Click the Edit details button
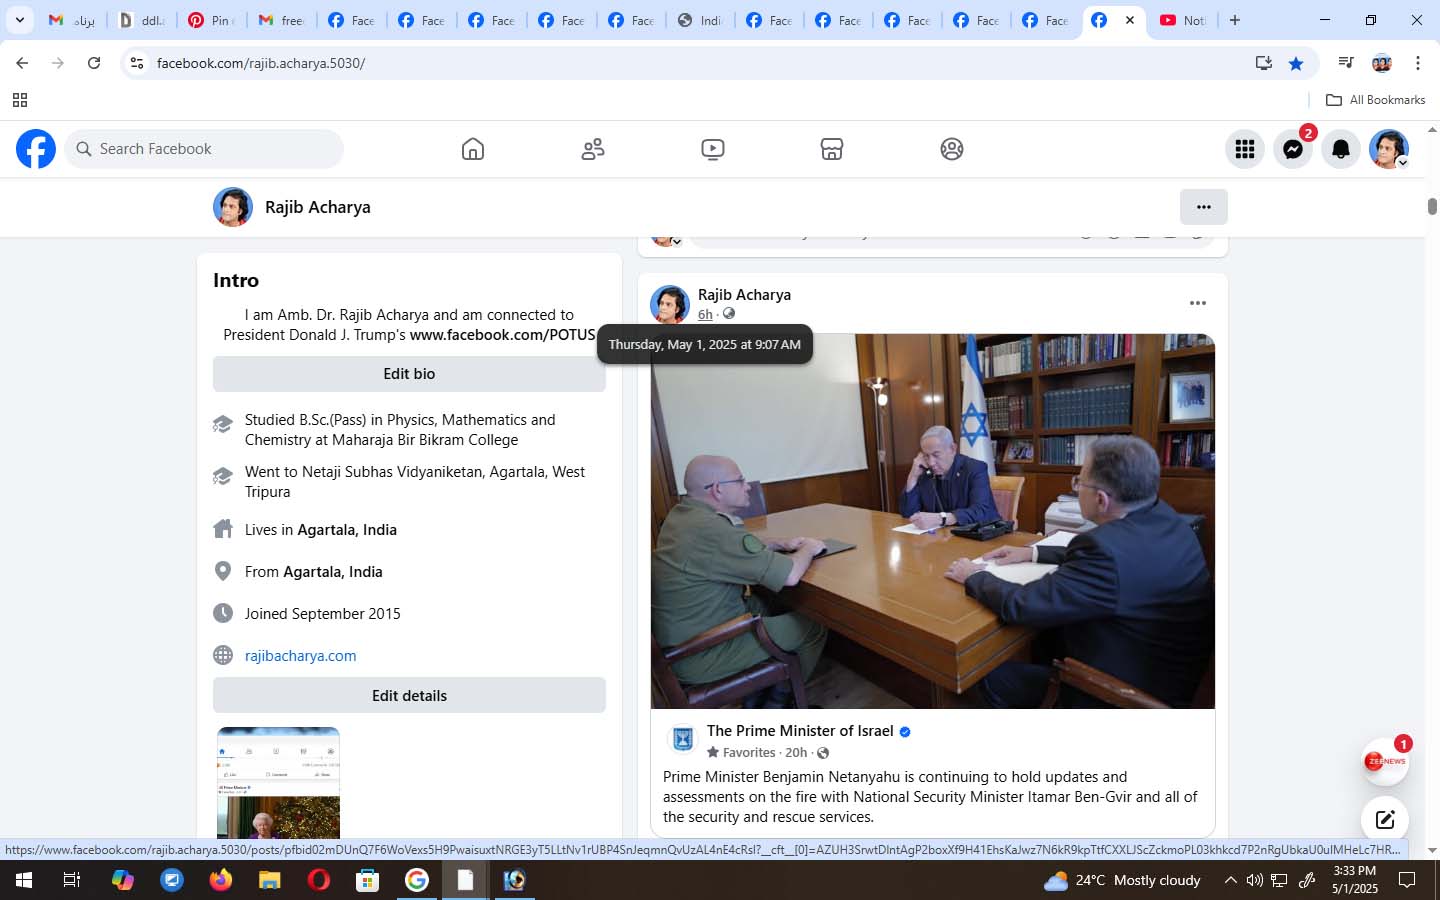The image size is (1440, 900). tap(409, 696)
